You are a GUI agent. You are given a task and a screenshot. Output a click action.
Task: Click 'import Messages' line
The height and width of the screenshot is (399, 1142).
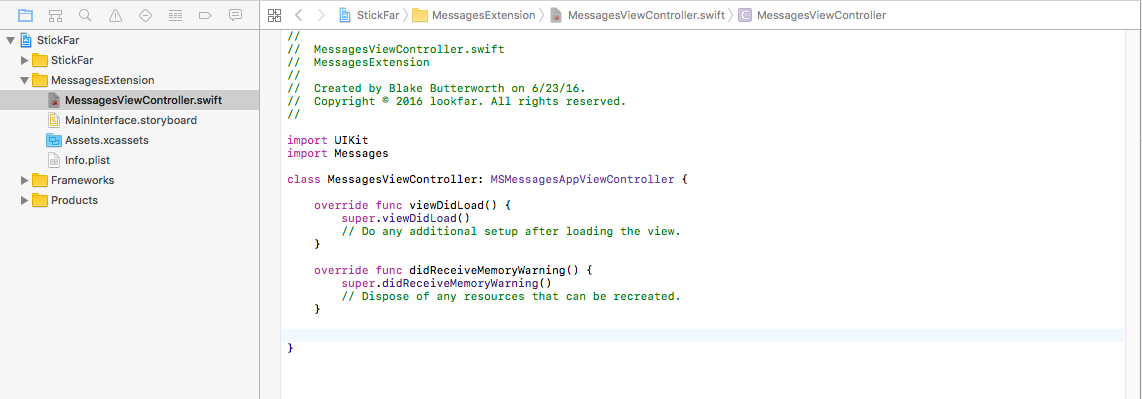click(x=338, y=154)
